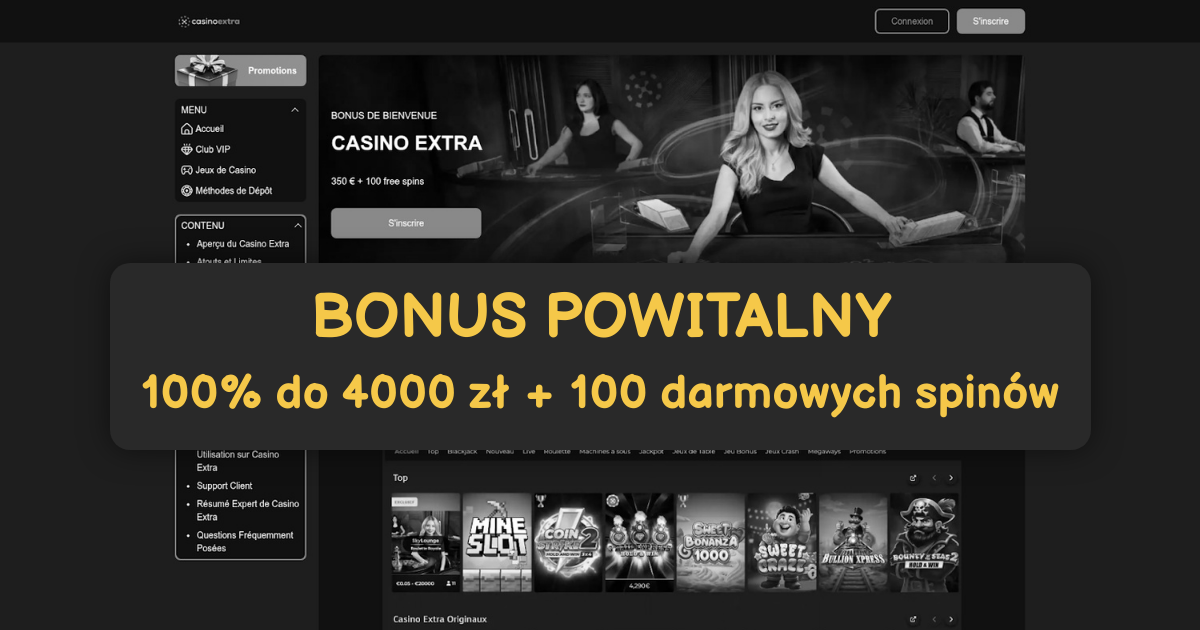The height and width of the screenshot is (630, 1200).
Task: Open the Top section external link icon
Action: pyautogui.click(x=913, y=478)
